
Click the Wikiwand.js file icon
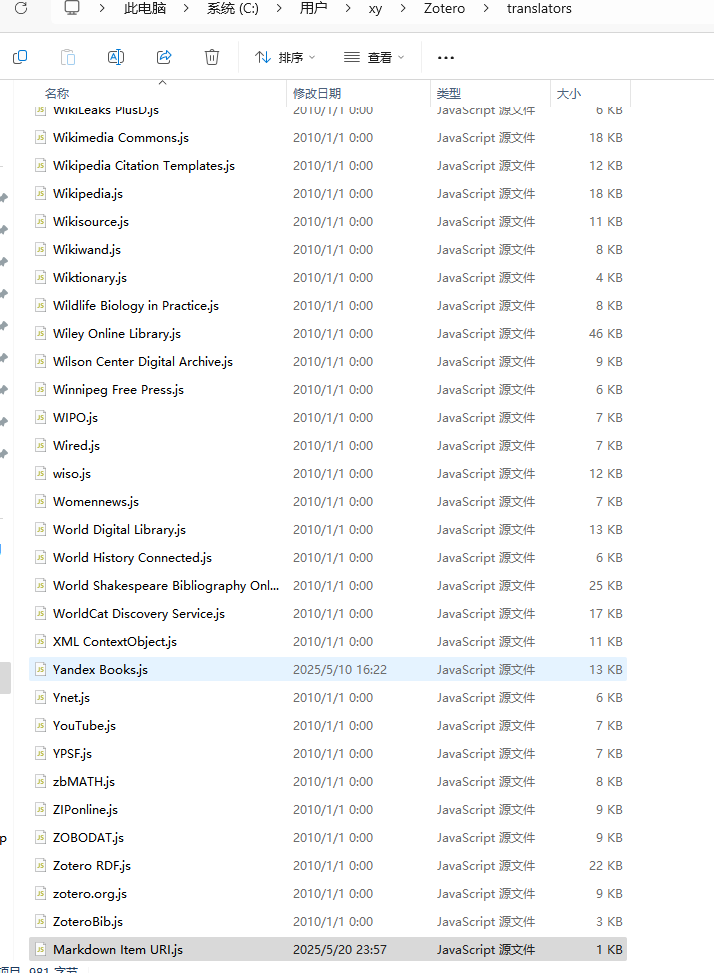[x=40, y=249]
